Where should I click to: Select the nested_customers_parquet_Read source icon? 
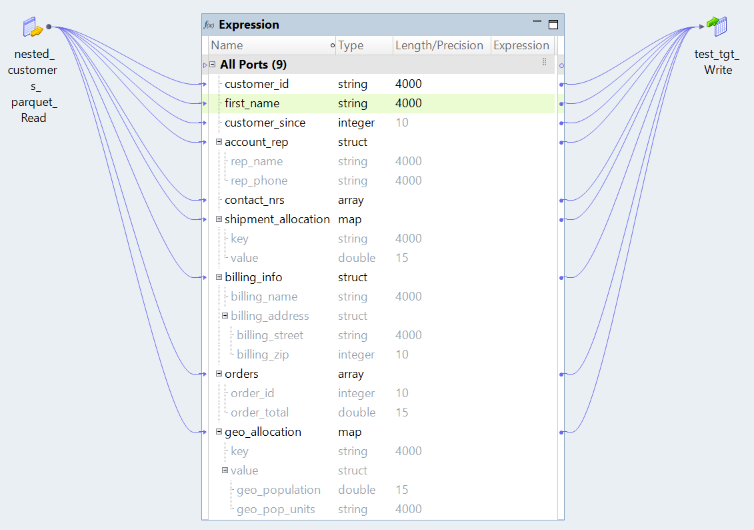pyautogui.click(x=32, y=27)
